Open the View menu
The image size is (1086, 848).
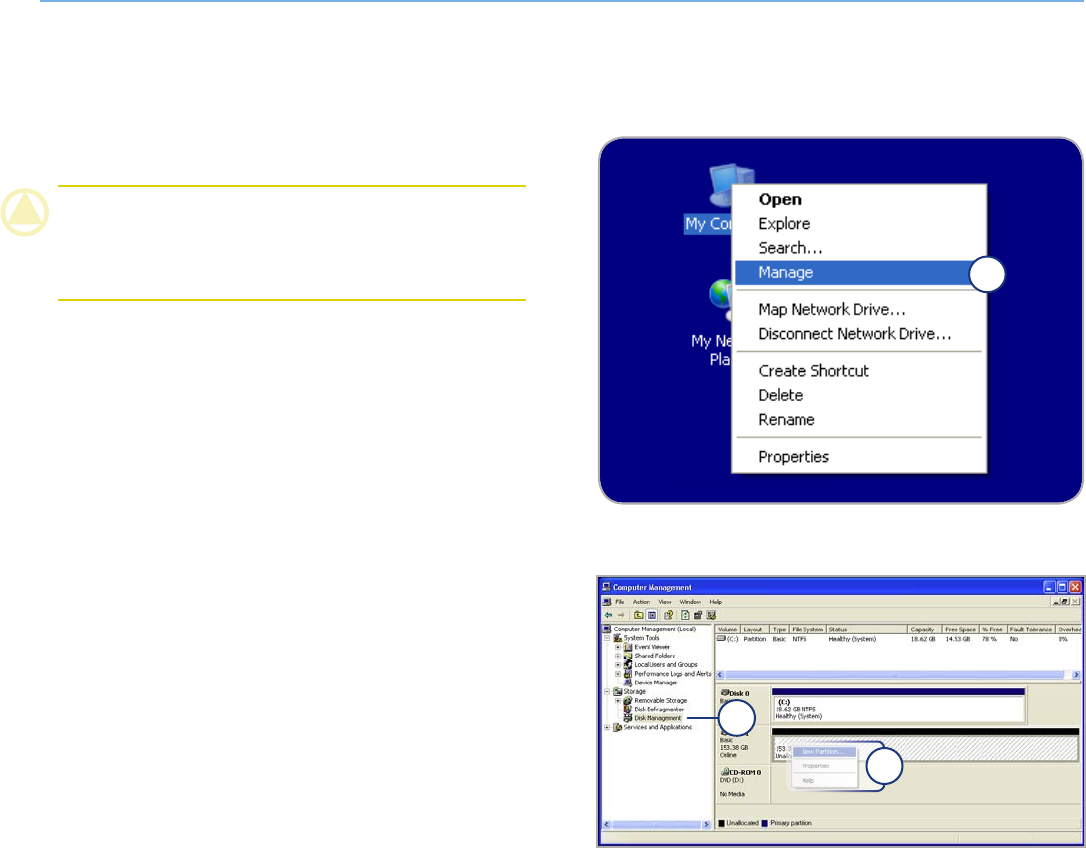[665, 602]
